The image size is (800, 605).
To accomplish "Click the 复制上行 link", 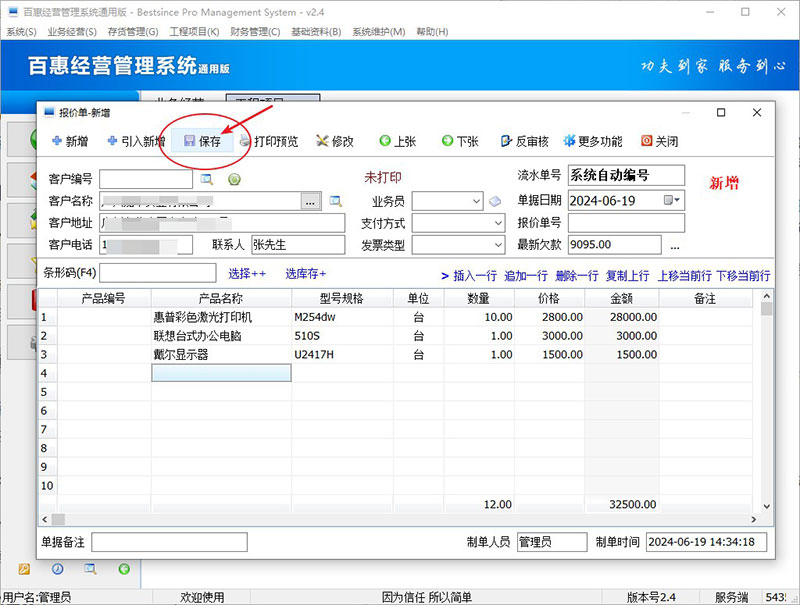I will pyautogui.click(x=627, y=276).
